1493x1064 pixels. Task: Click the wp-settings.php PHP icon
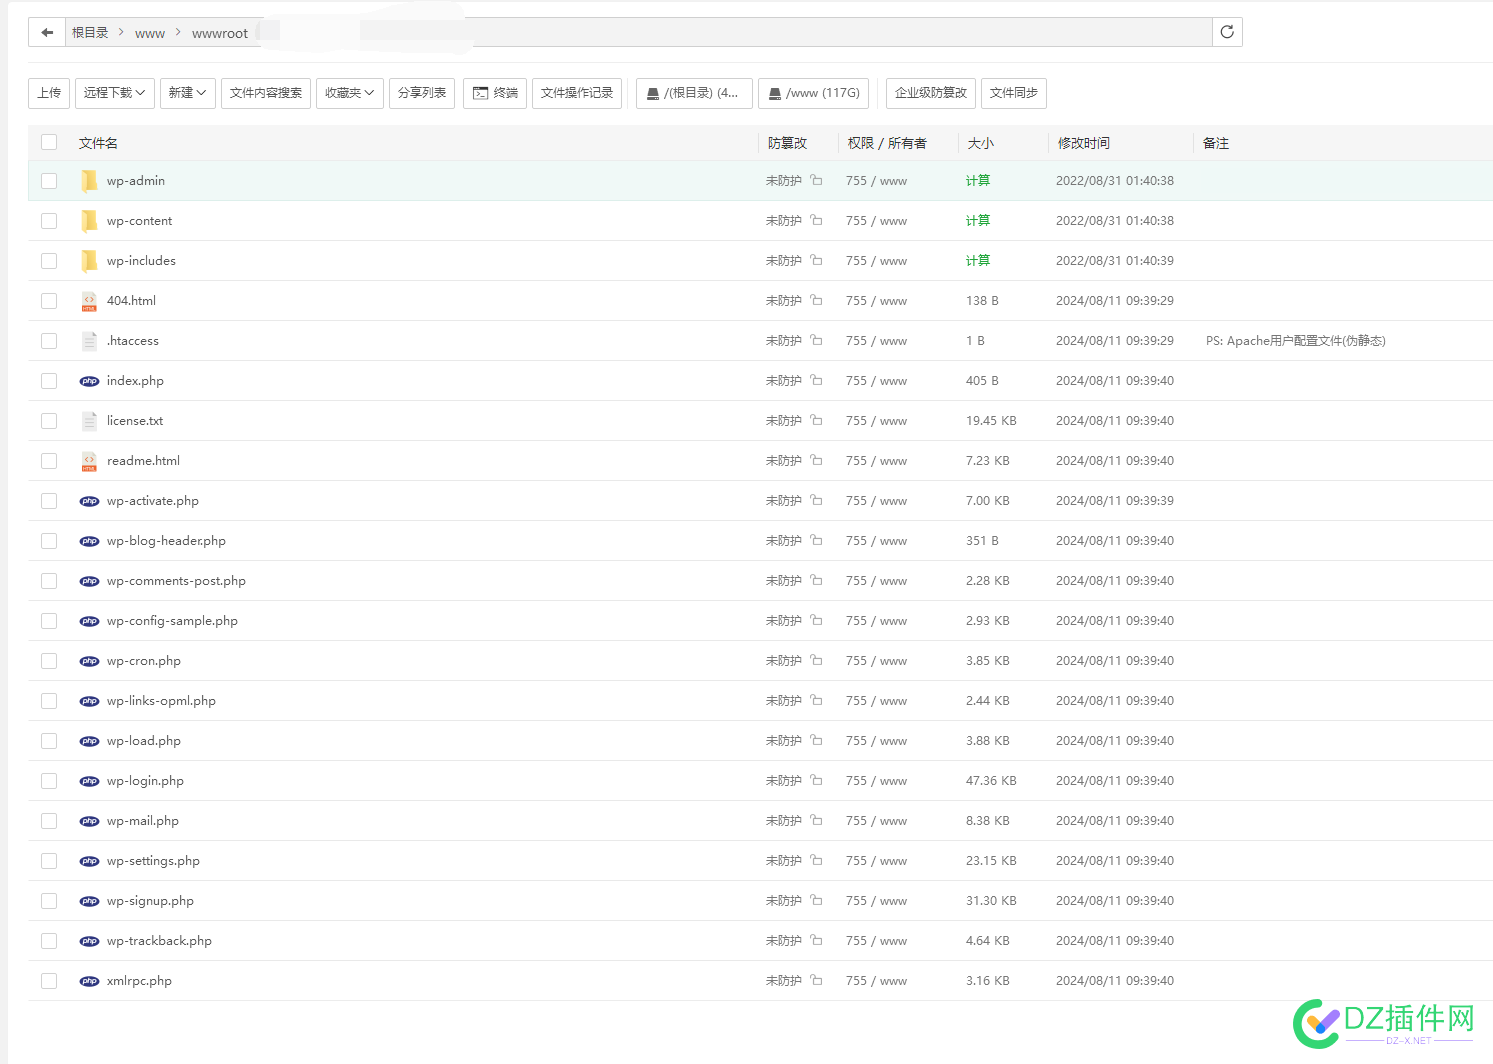[89, 861]
